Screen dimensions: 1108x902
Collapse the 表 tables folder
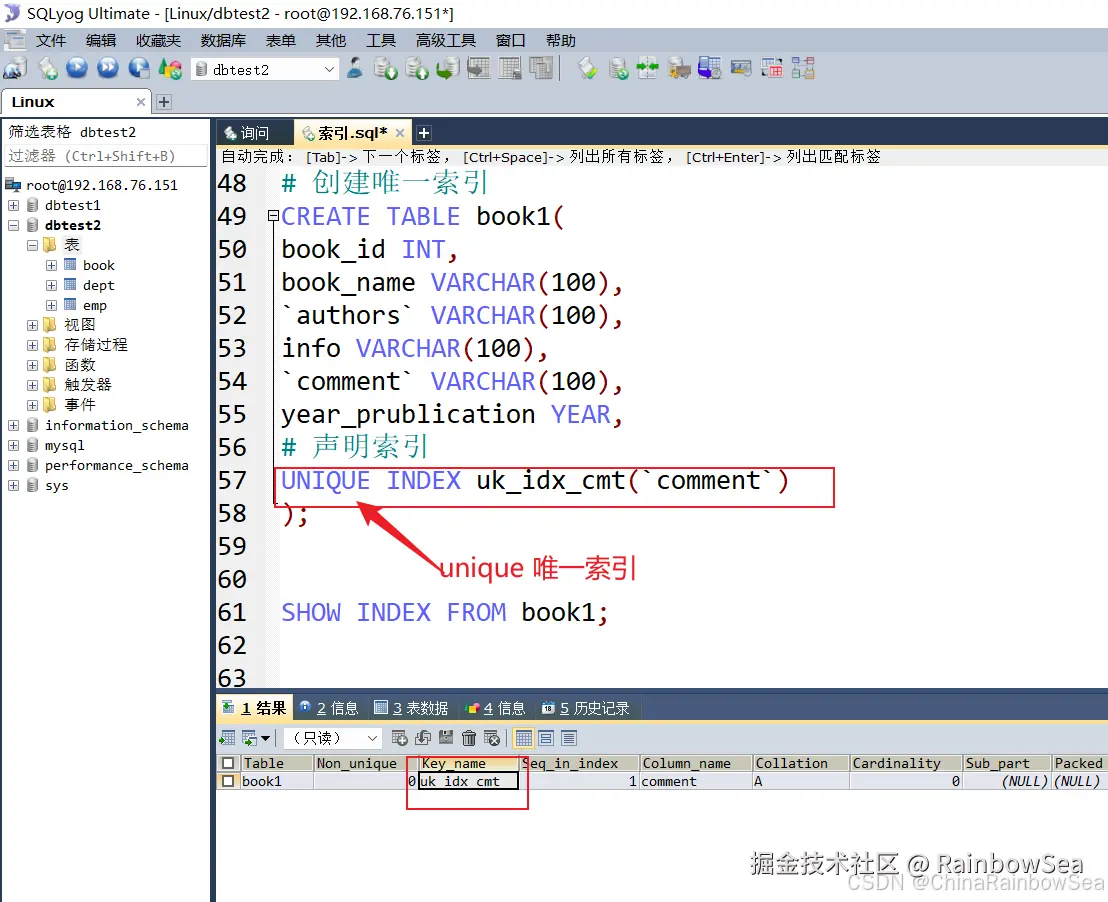pyautogui.click(x=33, y=245)
